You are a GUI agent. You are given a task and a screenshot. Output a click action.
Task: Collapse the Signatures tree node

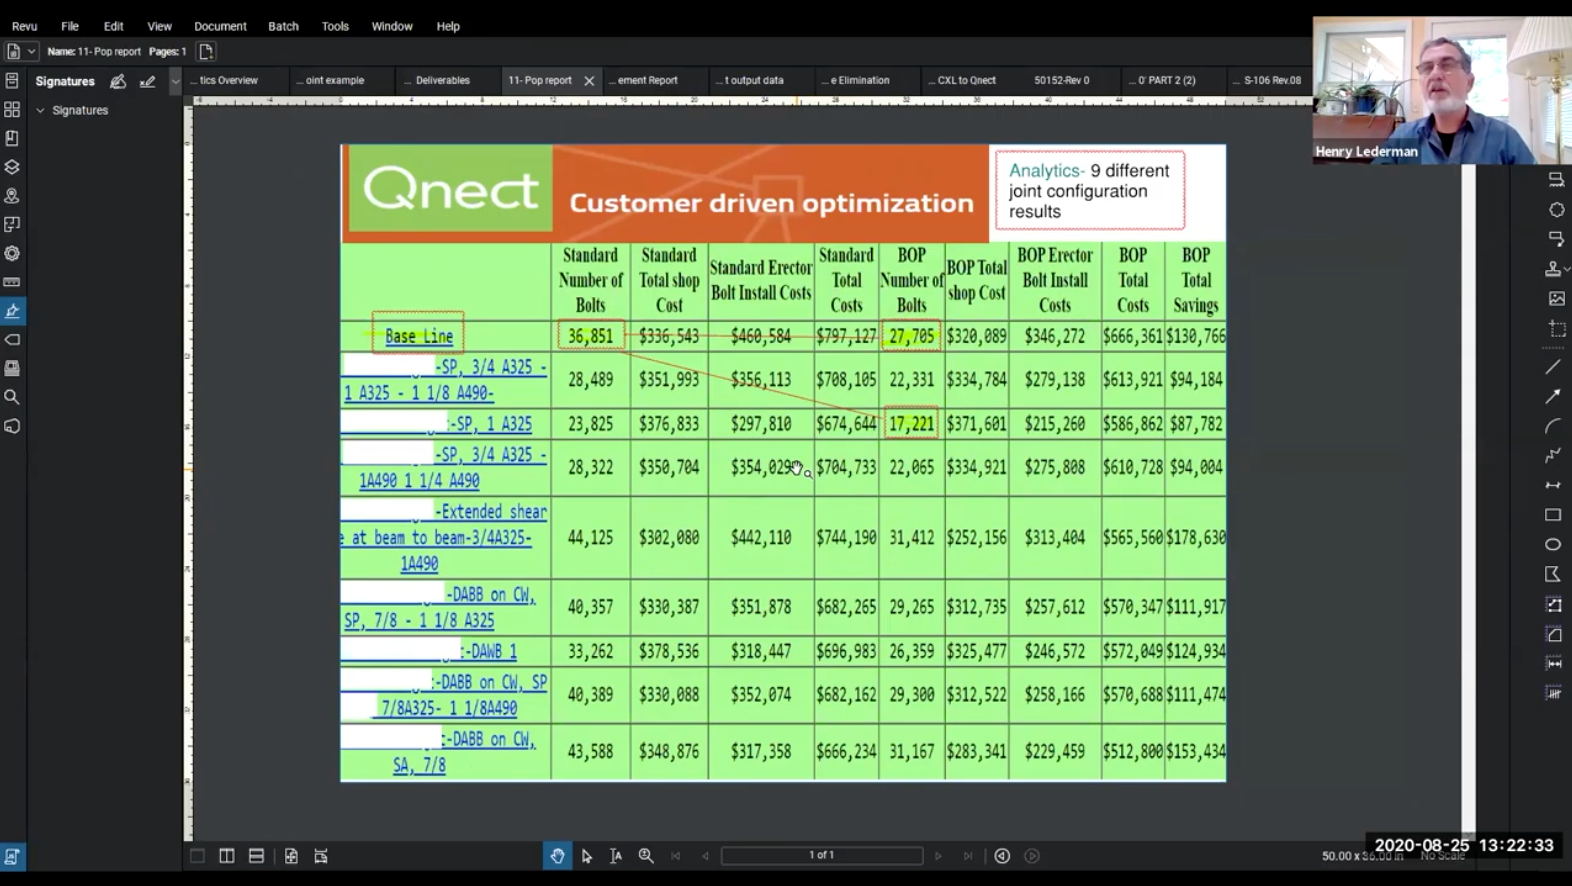click(40, 110)
